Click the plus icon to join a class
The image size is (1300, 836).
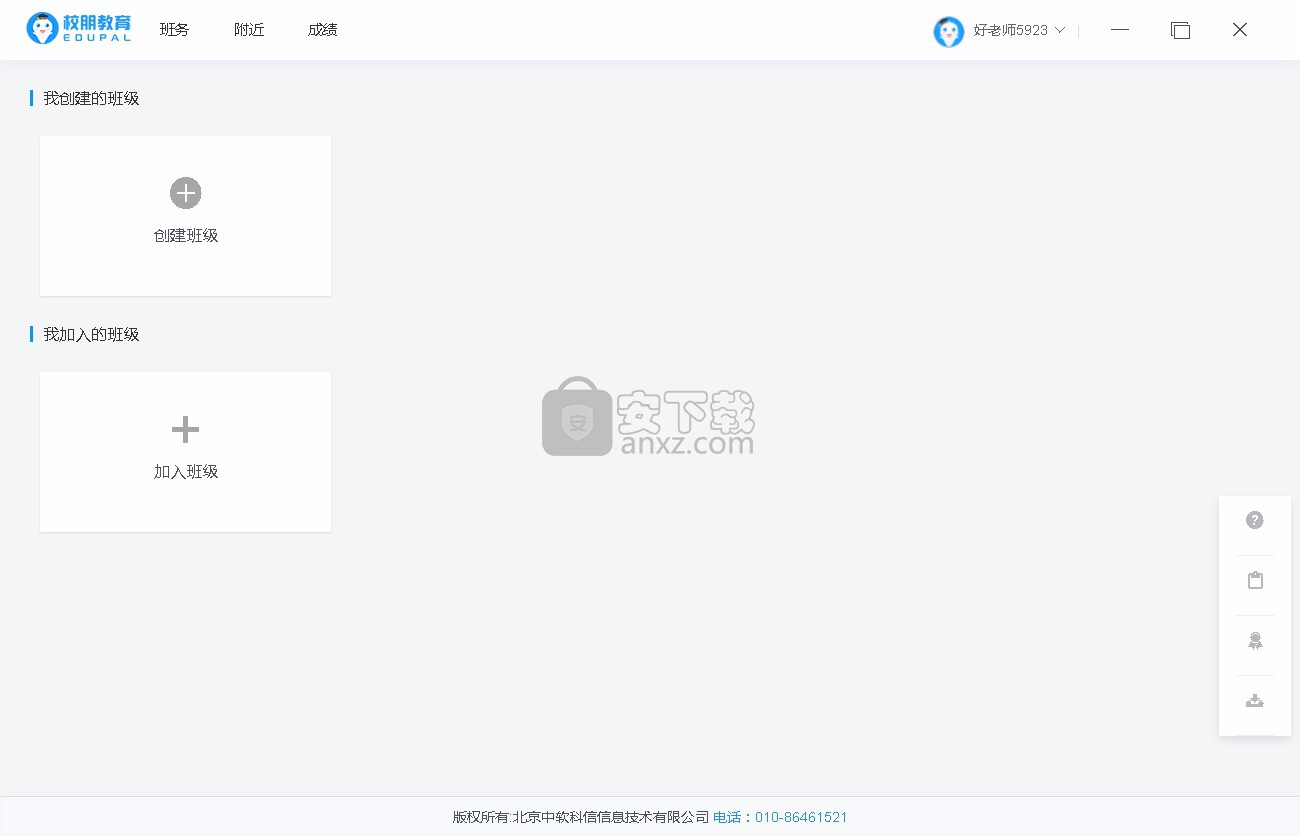click(x=185, y=430)
